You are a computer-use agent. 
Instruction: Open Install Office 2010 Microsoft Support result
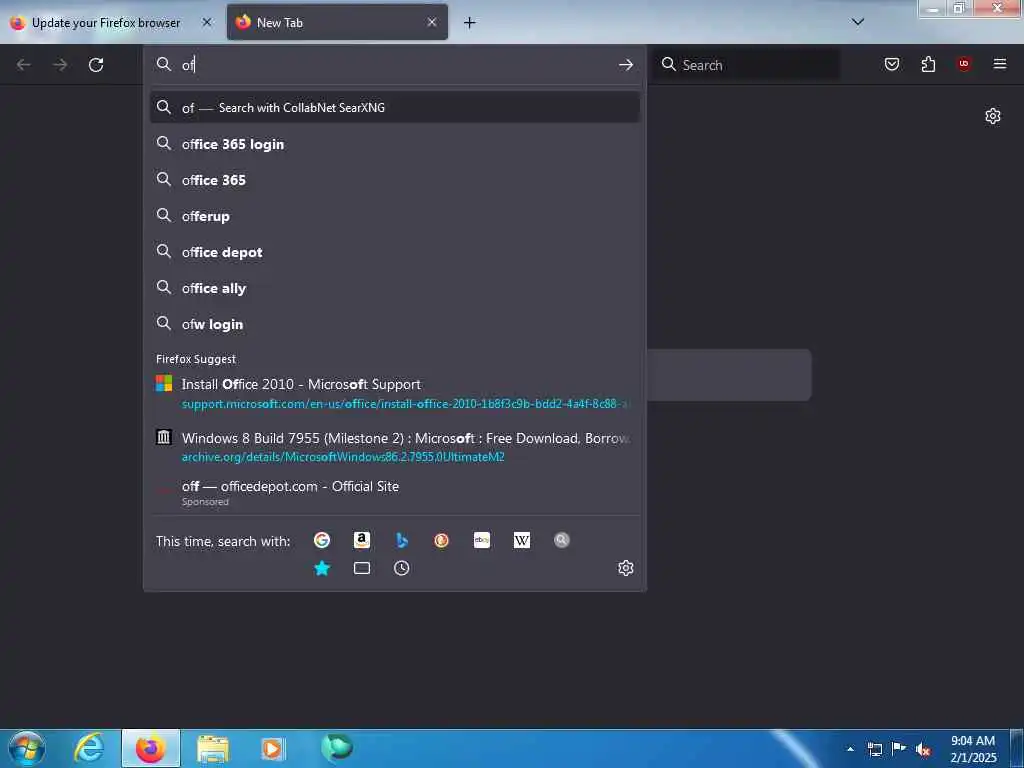pos(394,393)
